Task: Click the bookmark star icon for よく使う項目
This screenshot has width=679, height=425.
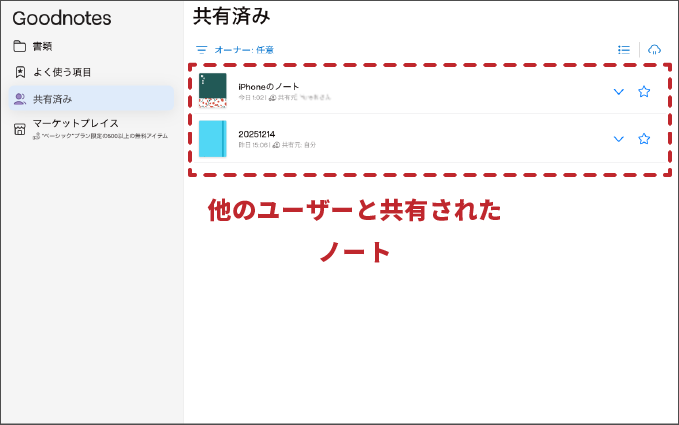Action: pos(20,72)
